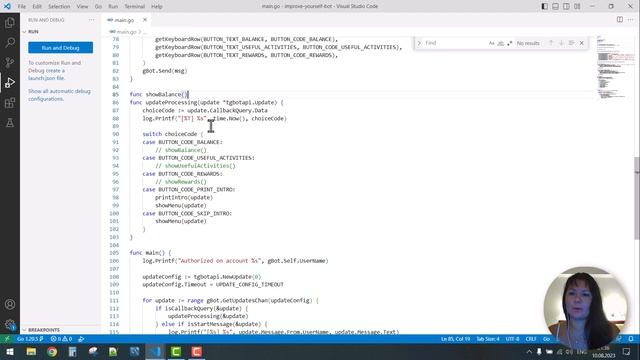Toggle secondary side bar layout icon

pyautogui.click(x=566, y=6)
